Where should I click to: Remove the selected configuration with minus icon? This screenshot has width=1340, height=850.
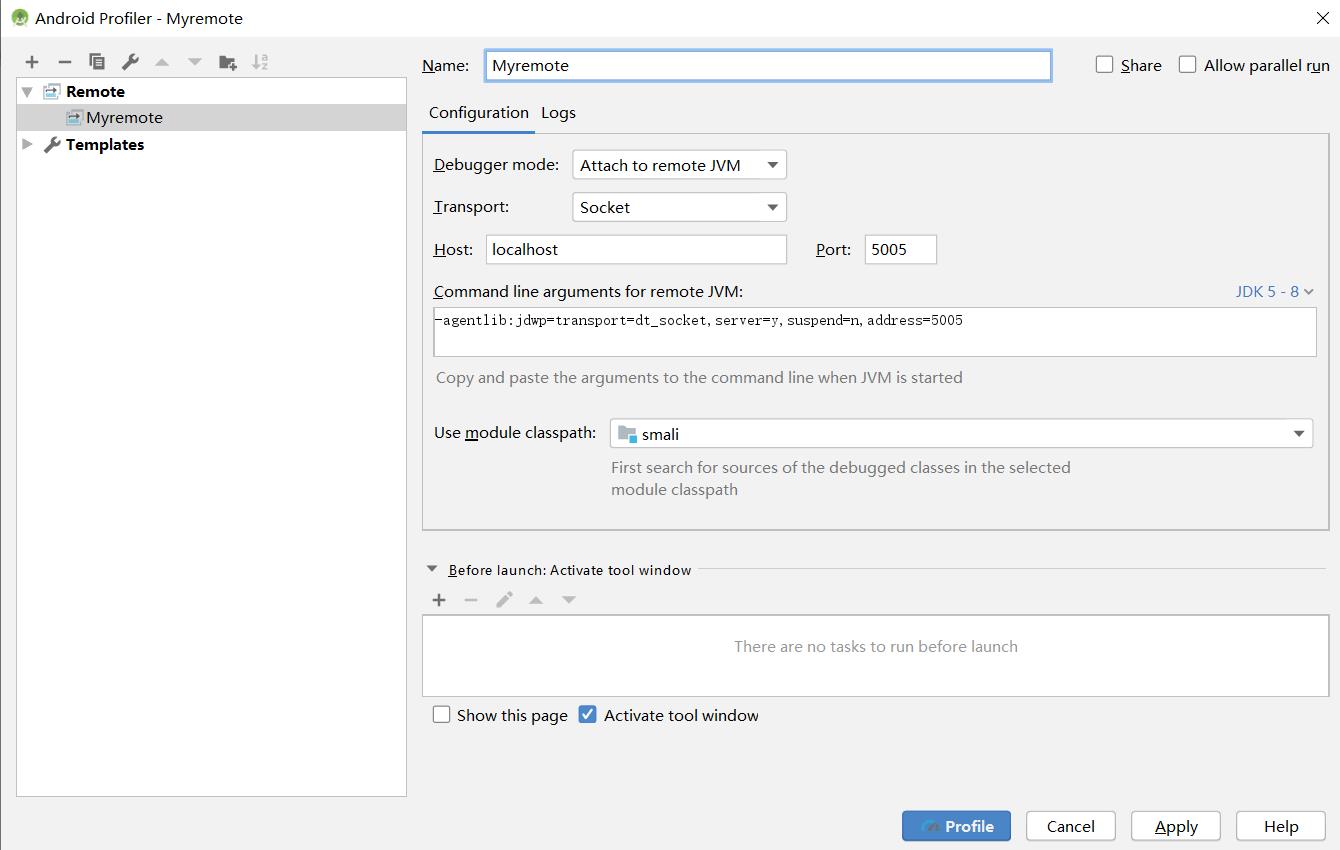(x=64, y=62)
